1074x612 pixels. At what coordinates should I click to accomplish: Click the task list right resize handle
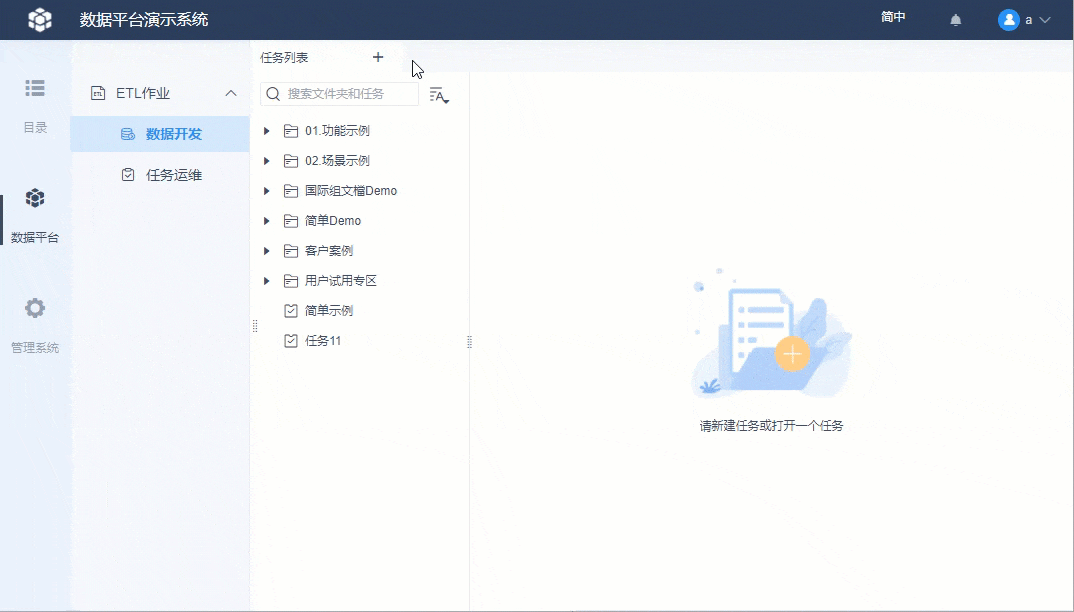coord(469,341)
